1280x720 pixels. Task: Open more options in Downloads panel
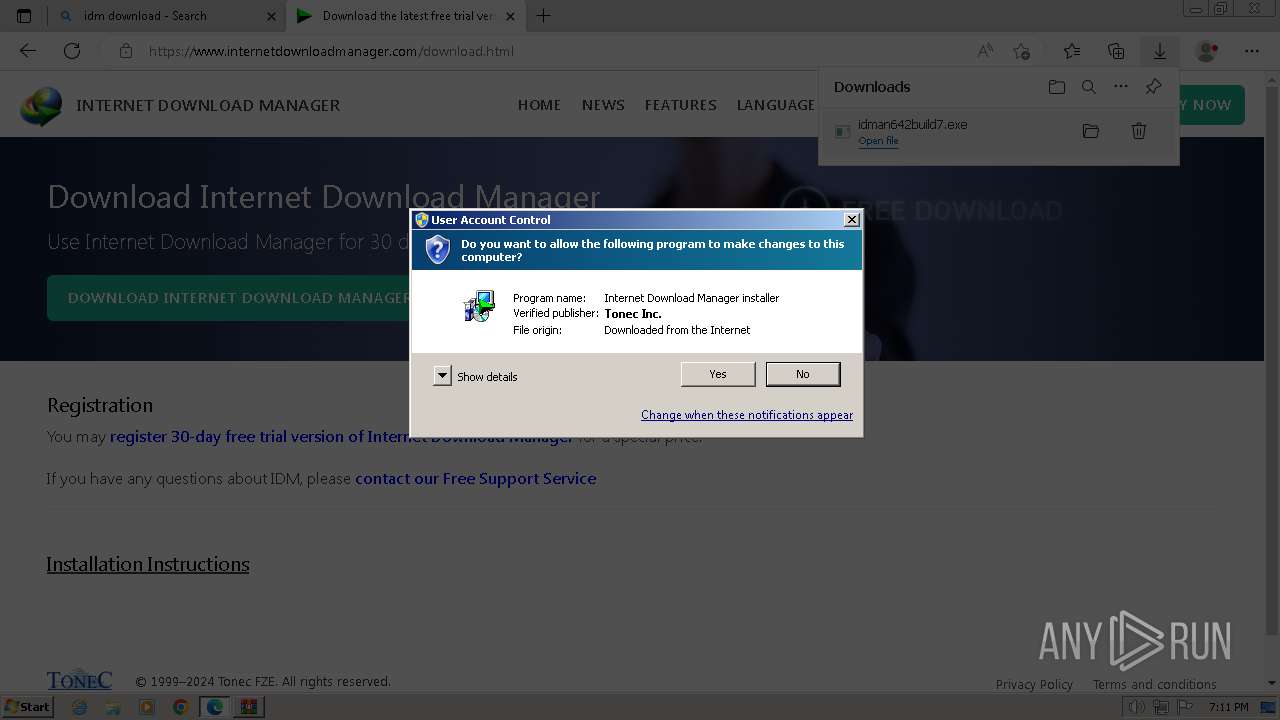pyautogui.click(x=1121, y=87)
